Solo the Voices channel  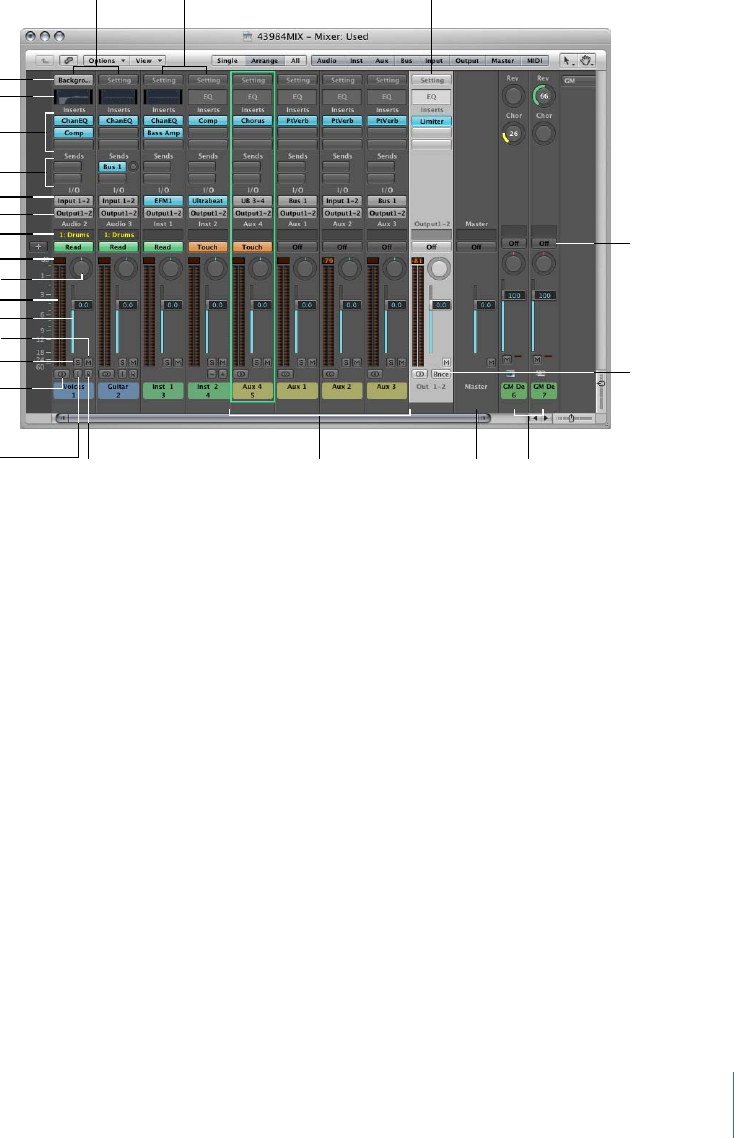(78, 362)
